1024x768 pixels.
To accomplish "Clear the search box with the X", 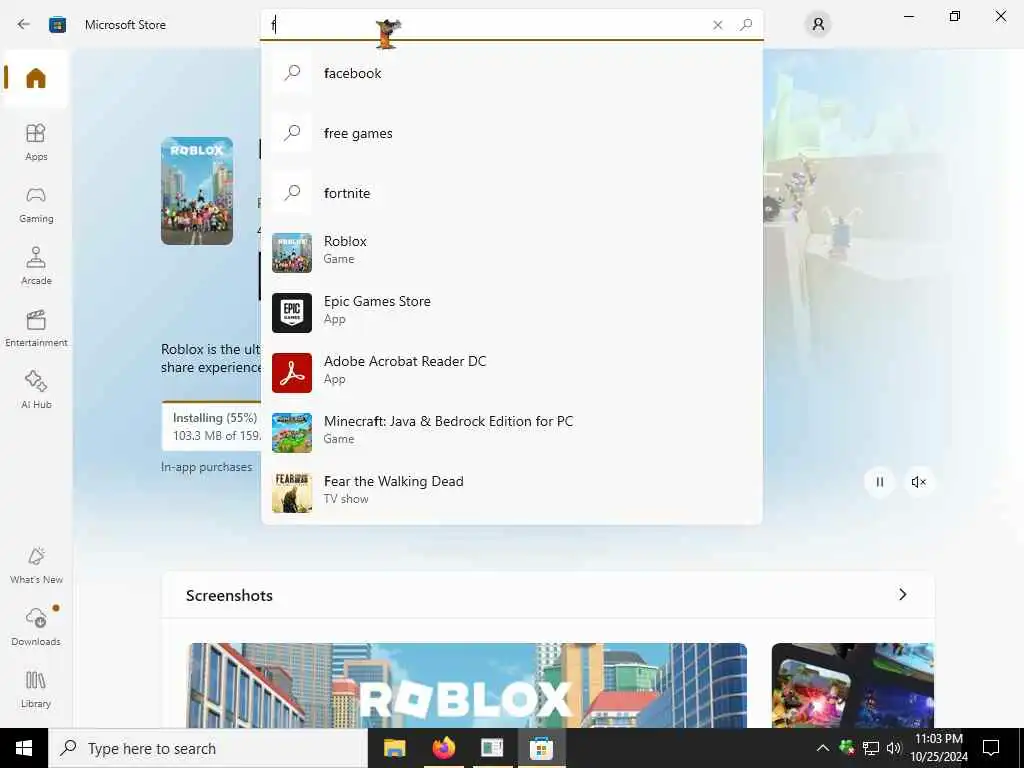I will click(718, 25).
